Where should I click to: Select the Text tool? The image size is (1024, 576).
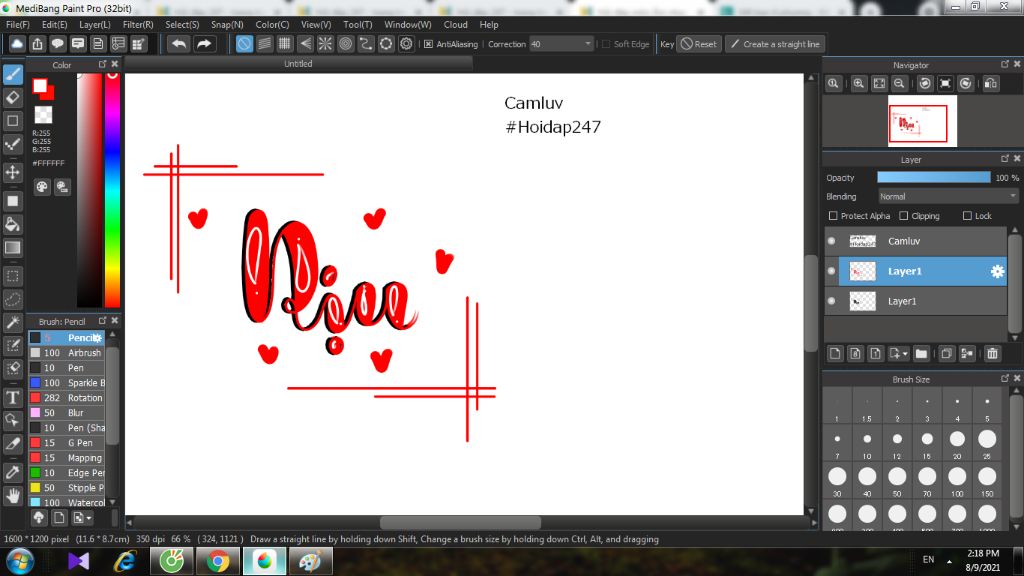[12, 397]
